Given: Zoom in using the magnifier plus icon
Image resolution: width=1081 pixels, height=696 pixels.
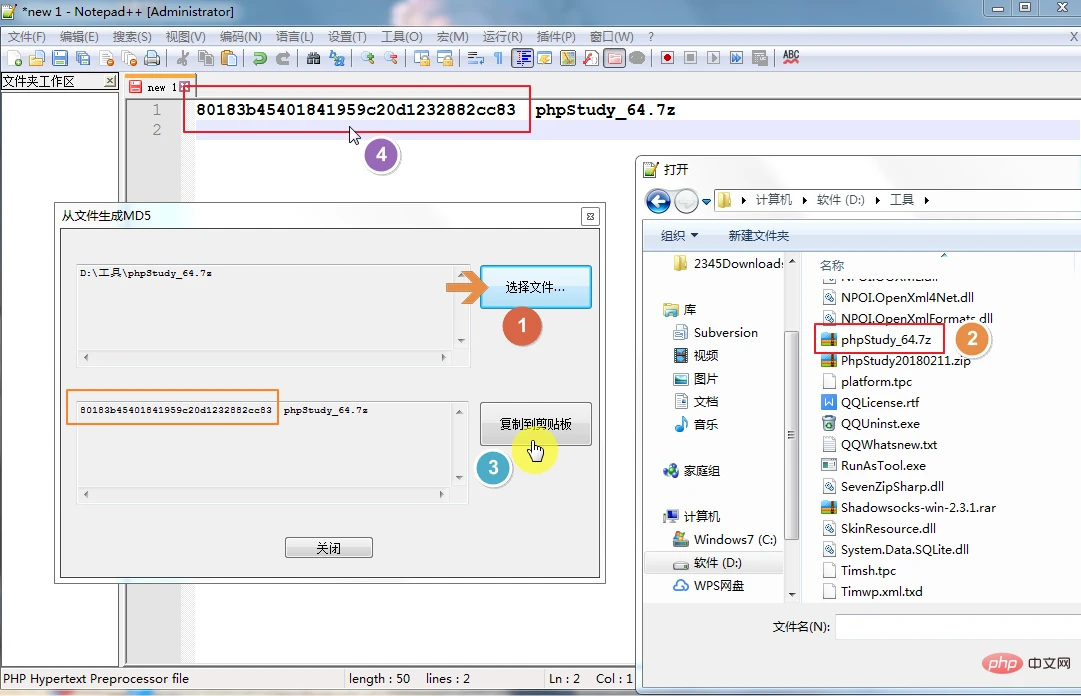Looking at the screenshot, I should [367, 58].
